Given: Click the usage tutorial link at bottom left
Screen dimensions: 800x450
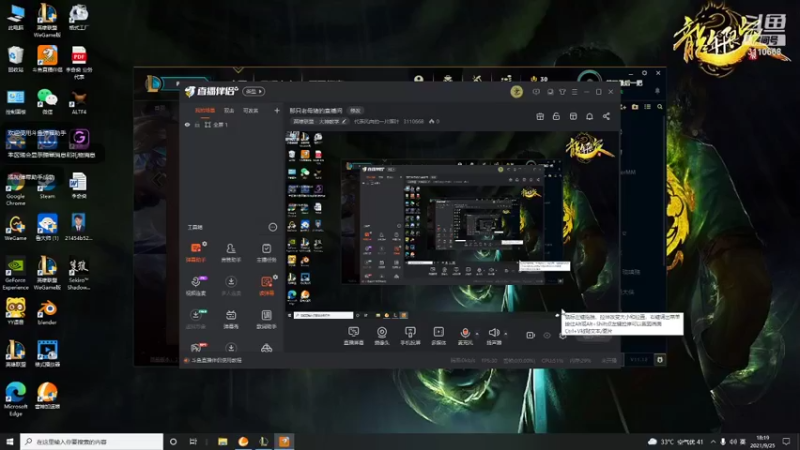Looking at the screenshot, I should click(x=216, y=360).
